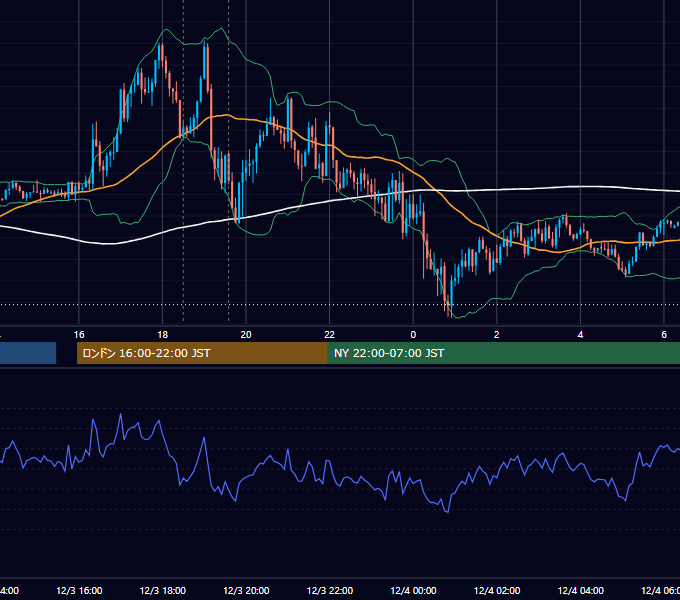Click the 12/4 04:00 time label
The width and height of the screenshot is (680, 600).
pyautogui.click(x=581, y=590)
